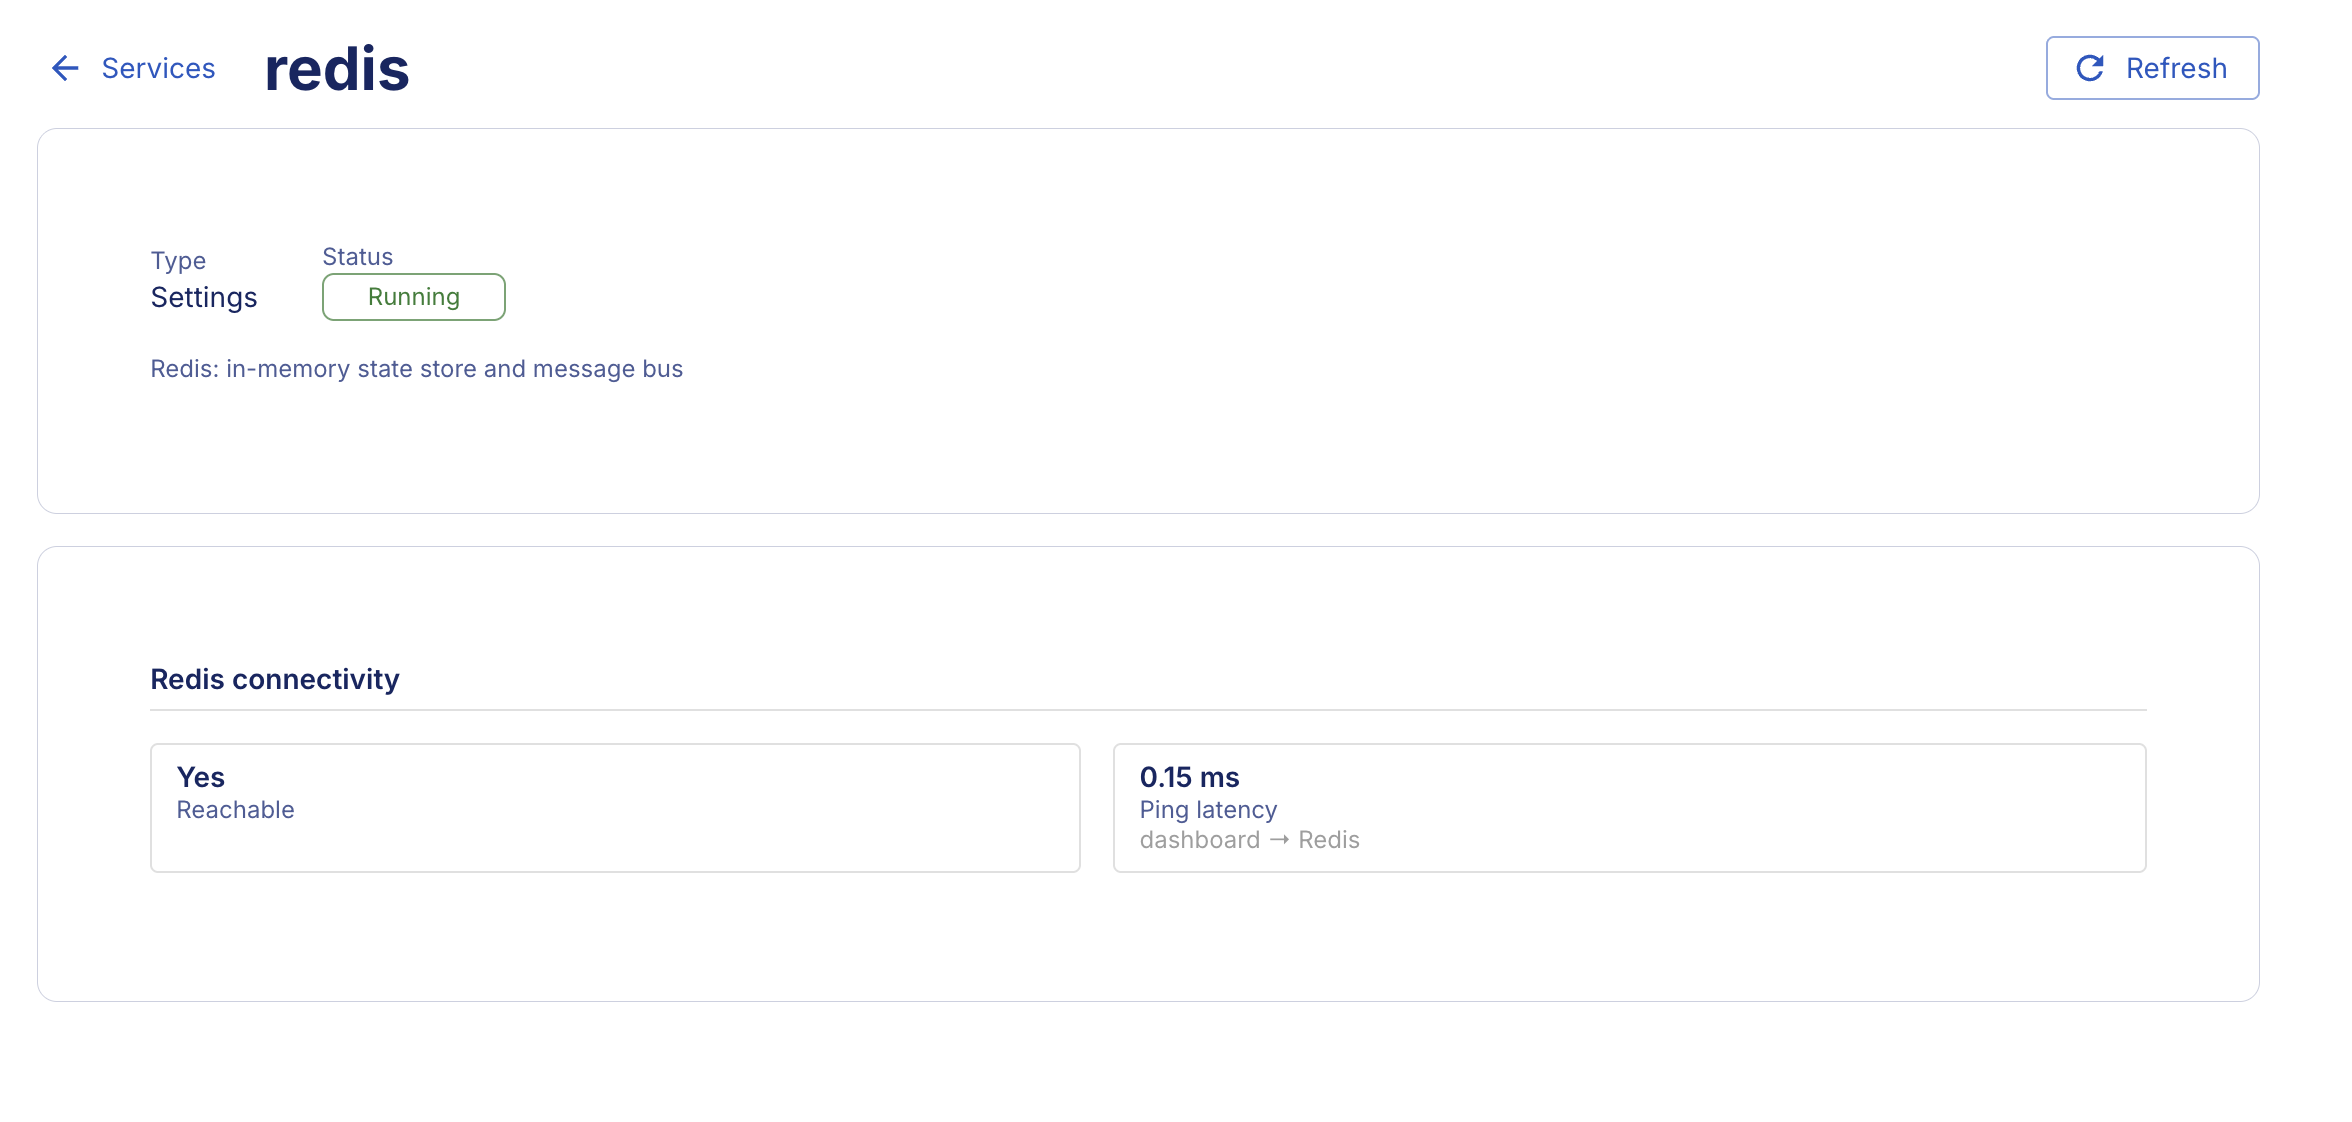Click the Yes reachable value

pos(201,777)
